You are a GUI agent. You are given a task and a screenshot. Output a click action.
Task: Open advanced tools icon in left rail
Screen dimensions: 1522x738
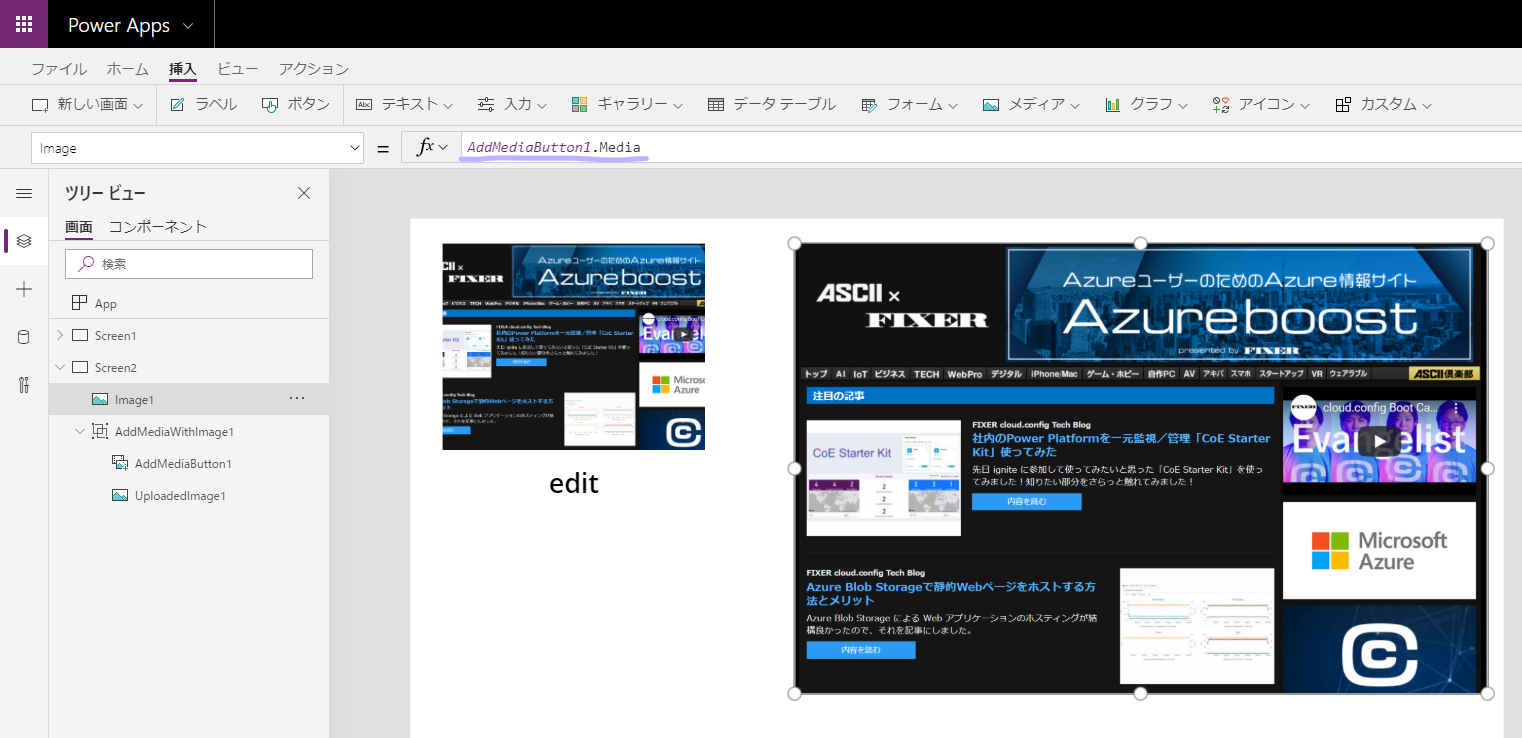pyautogui.click(x=24, y=385)
